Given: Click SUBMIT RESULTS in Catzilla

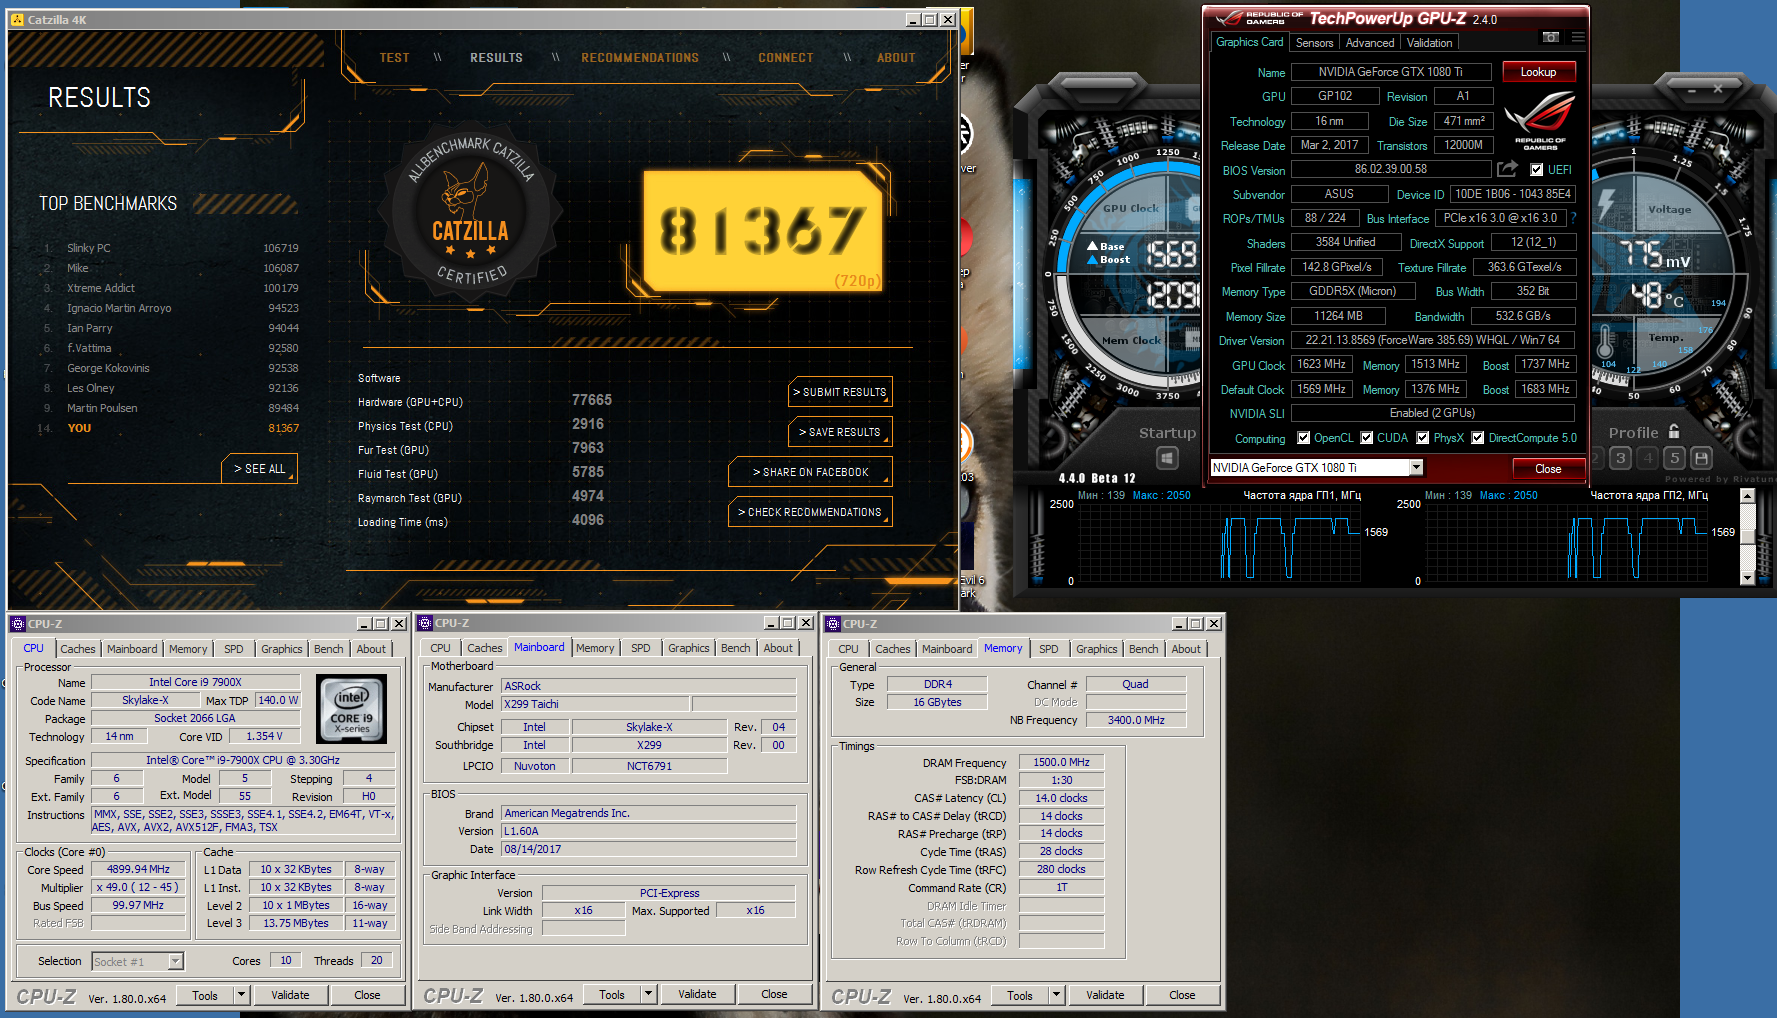Looking at the screenshot, I should 840,392.
